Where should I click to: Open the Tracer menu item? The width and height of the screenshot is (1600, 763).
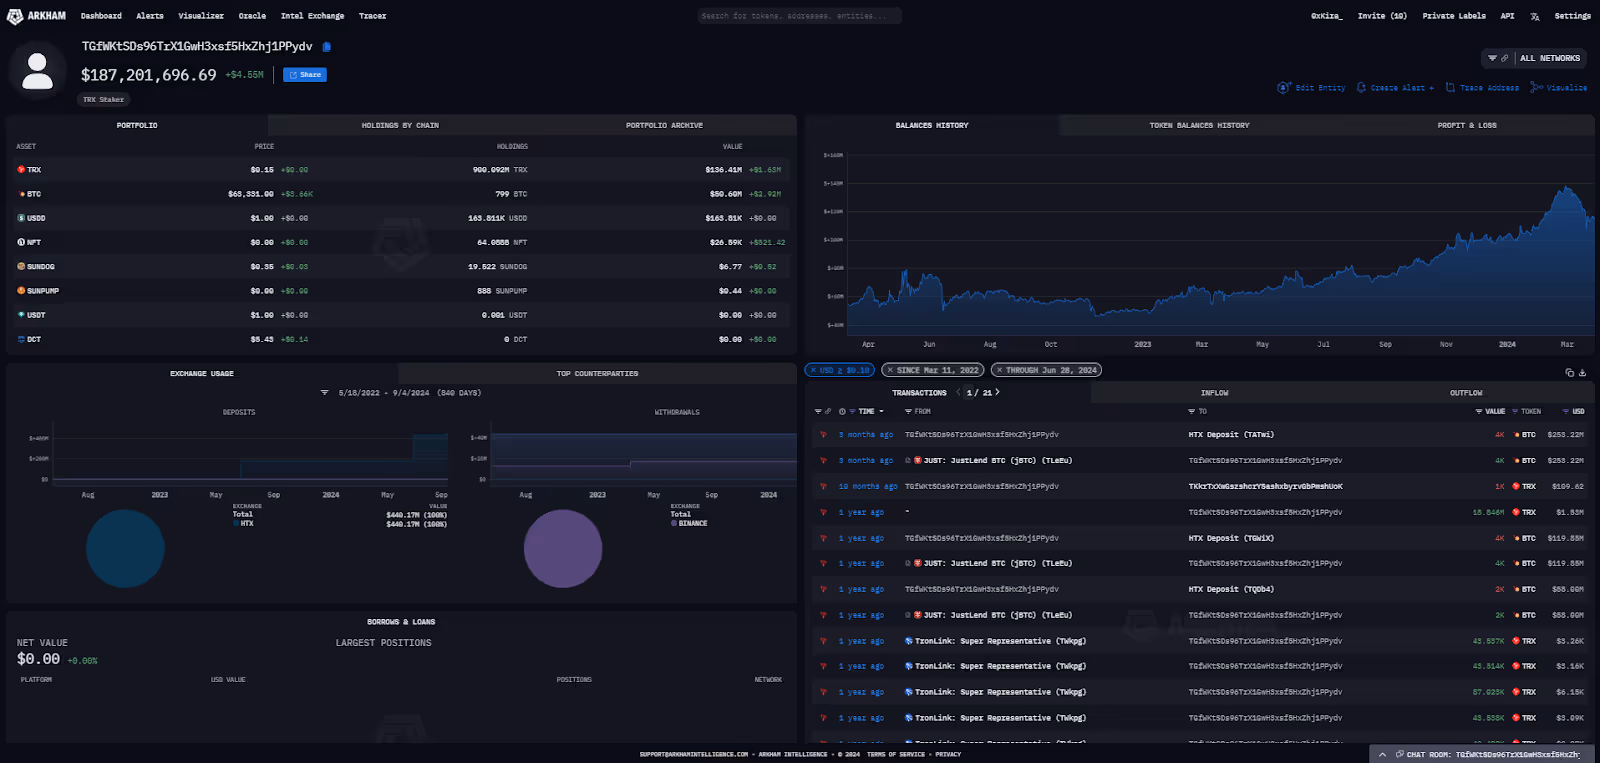(372, 16)
